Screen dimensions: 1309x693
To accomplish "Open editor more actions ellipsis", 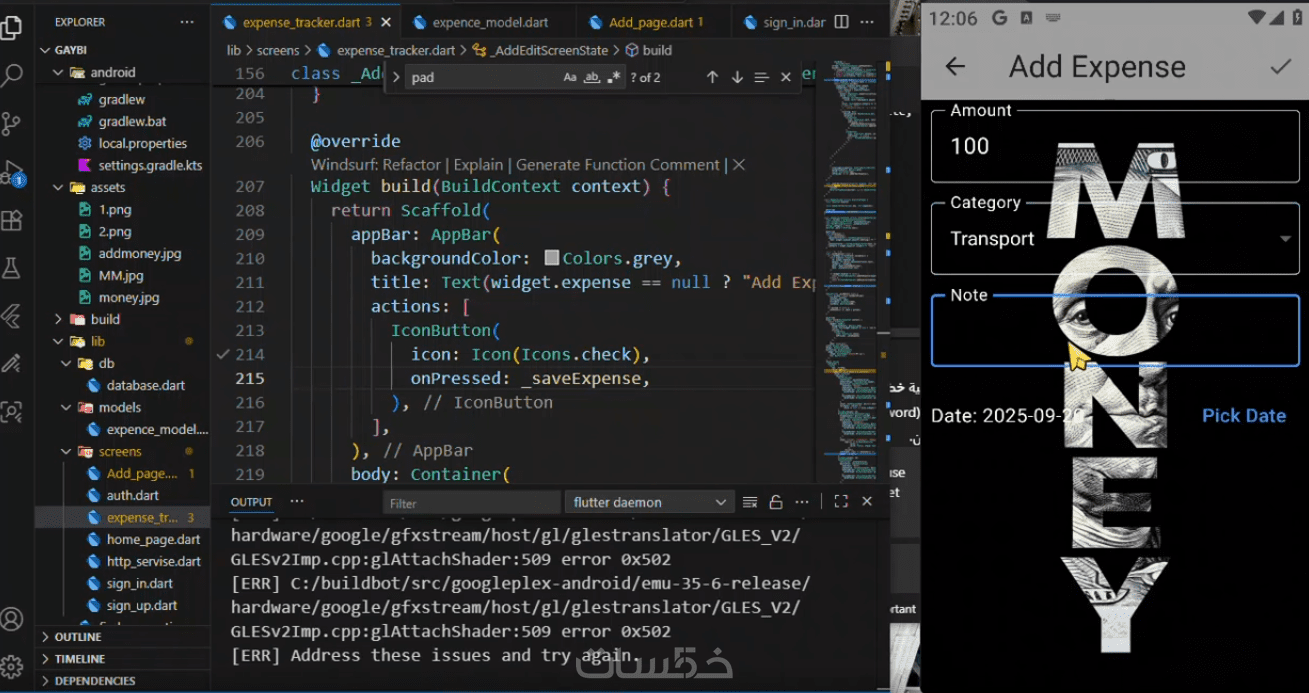I will click(866, 21).
